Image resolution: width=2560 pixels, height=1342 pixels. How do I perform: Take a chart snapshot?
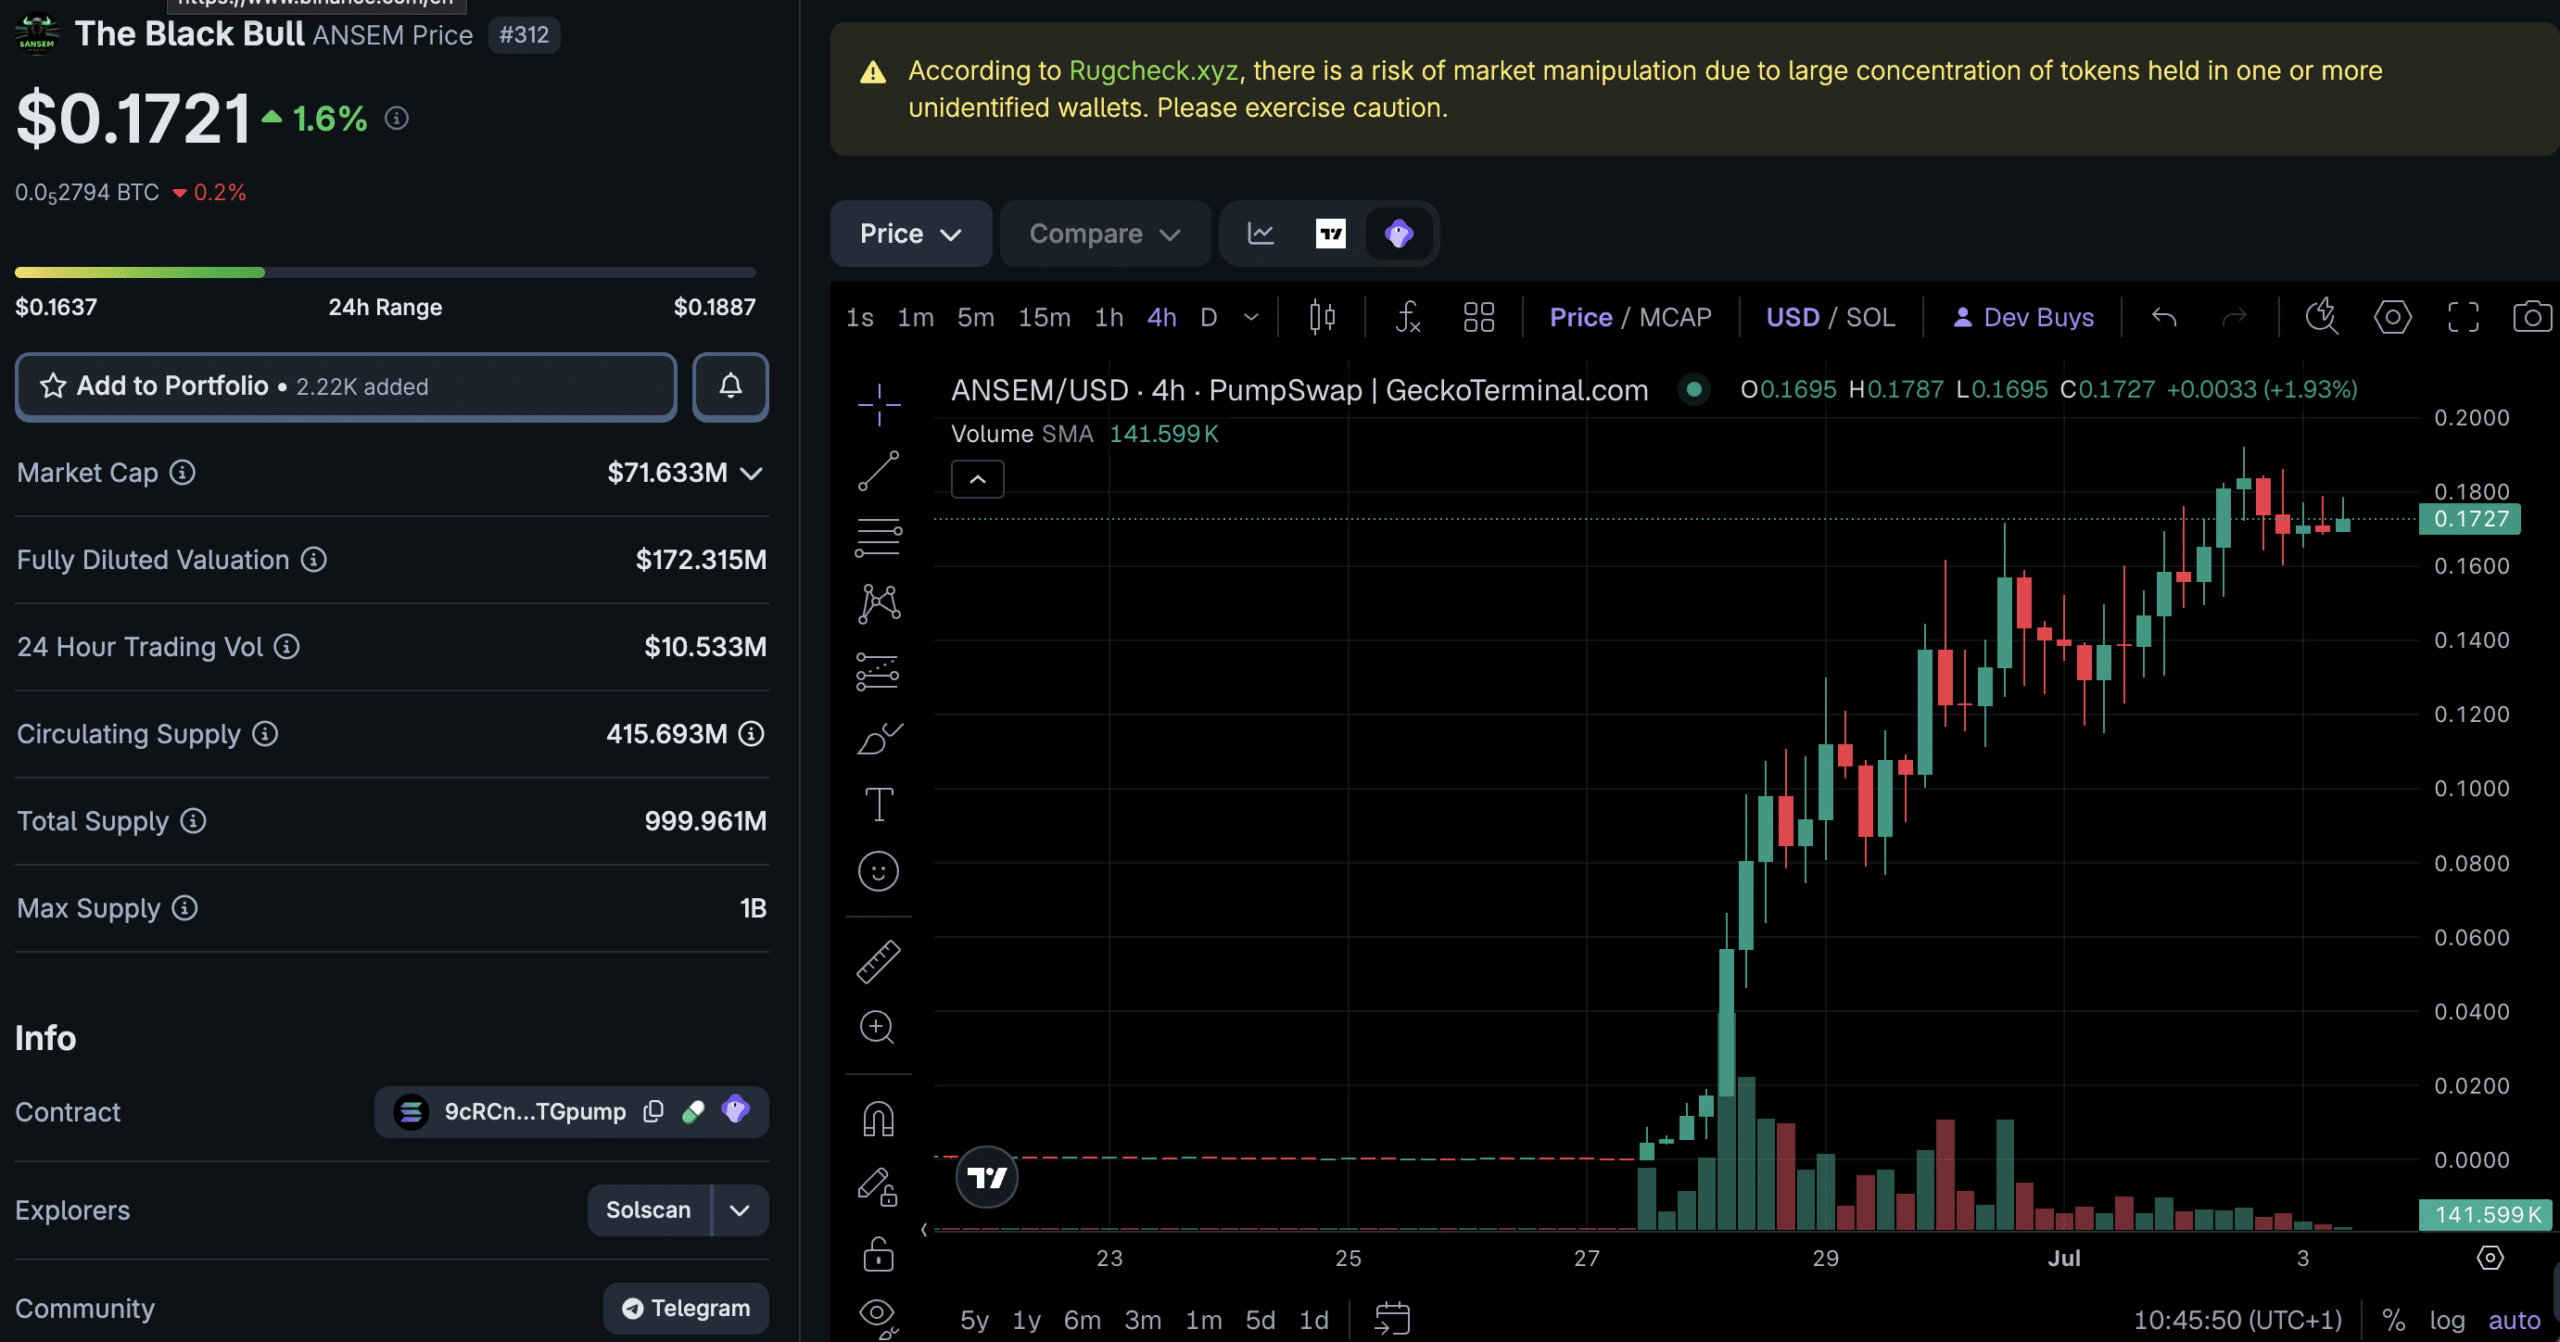(x=2532, y=317)
